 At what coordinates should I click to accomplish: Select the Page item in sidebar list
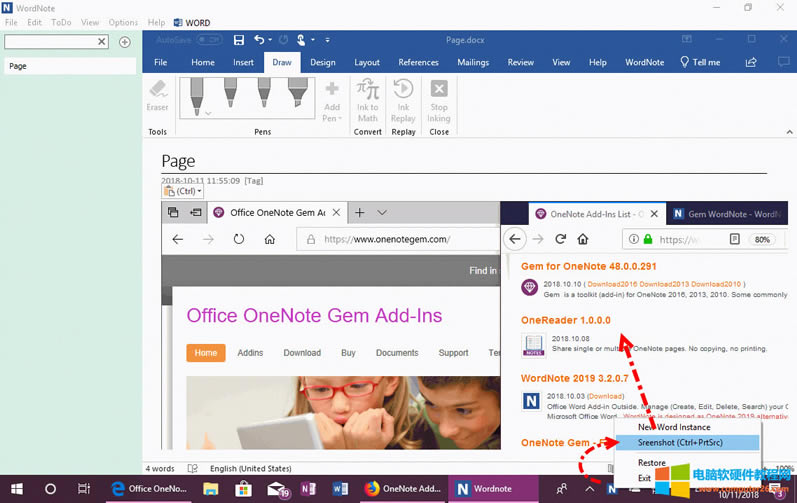68,66
